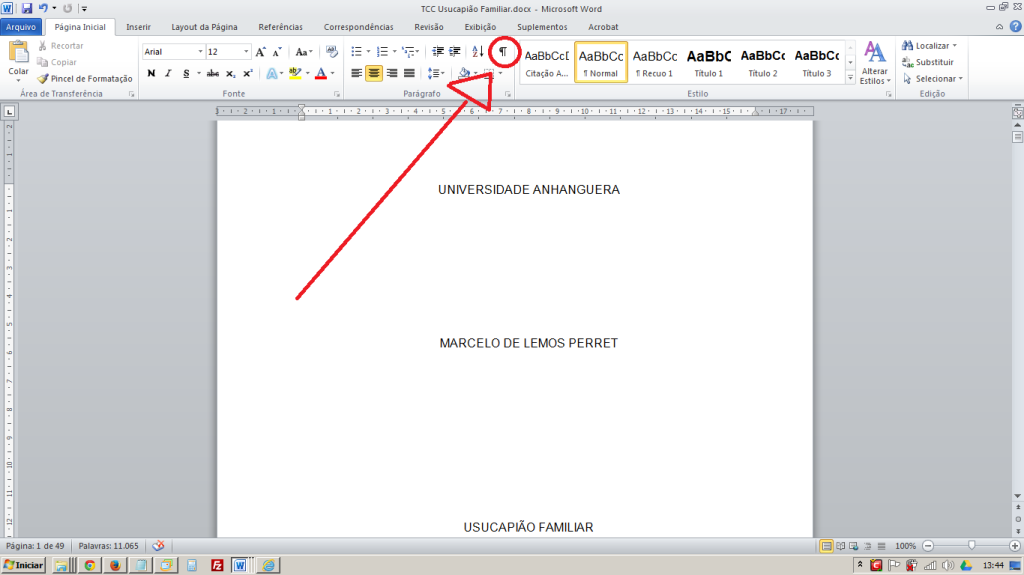Apply multilevel list
Viewport: 1024px width, 575px height.
(x=408, y=52)
